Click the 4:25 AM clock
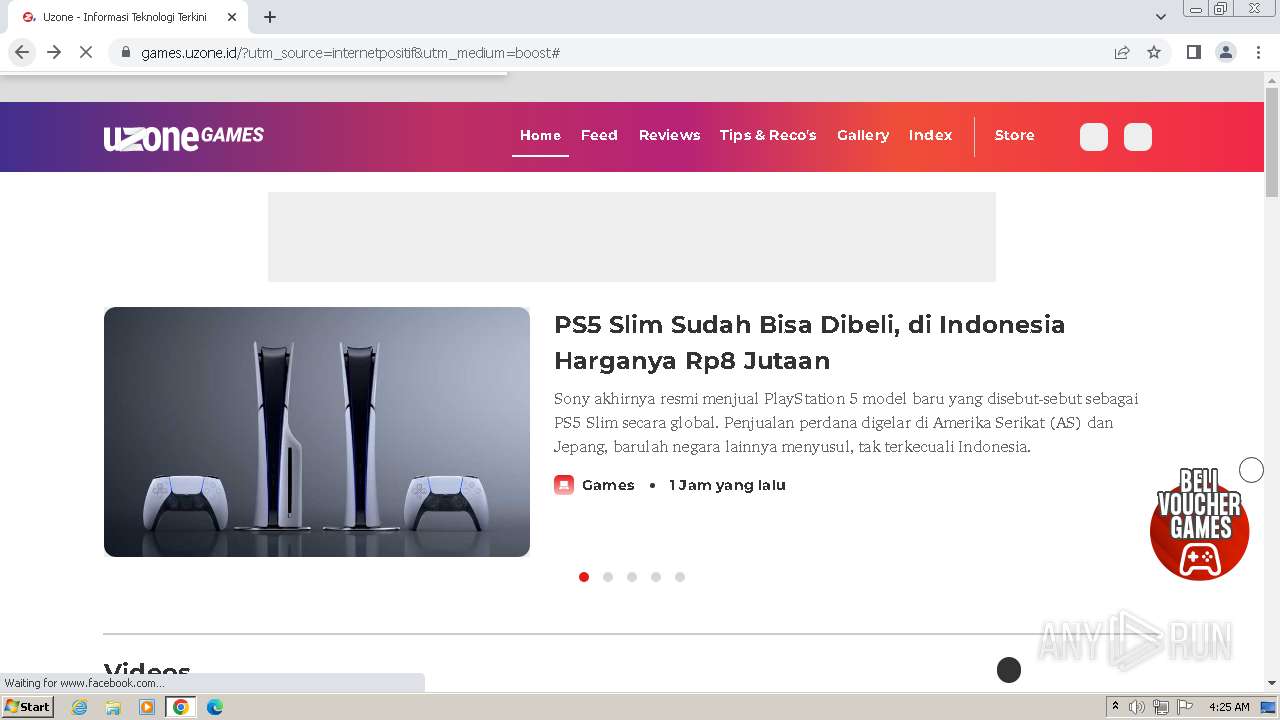The width and height of the screenshot is (1280, 720). click(x=1229, y=707)
